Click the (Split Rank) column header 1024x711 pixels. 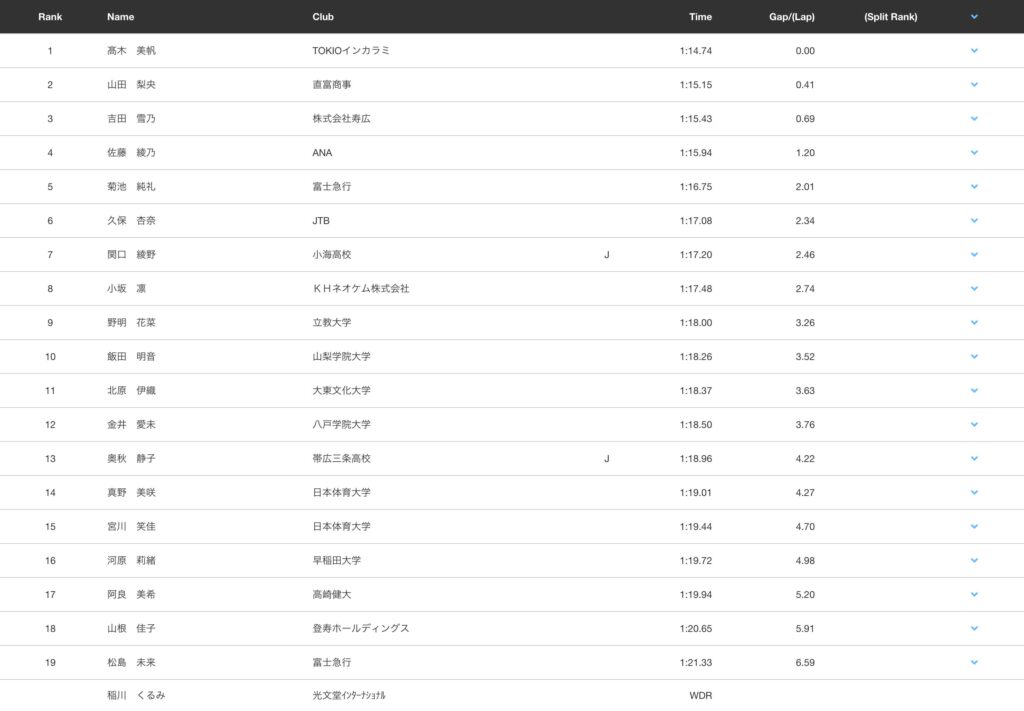tap(890, 17)
